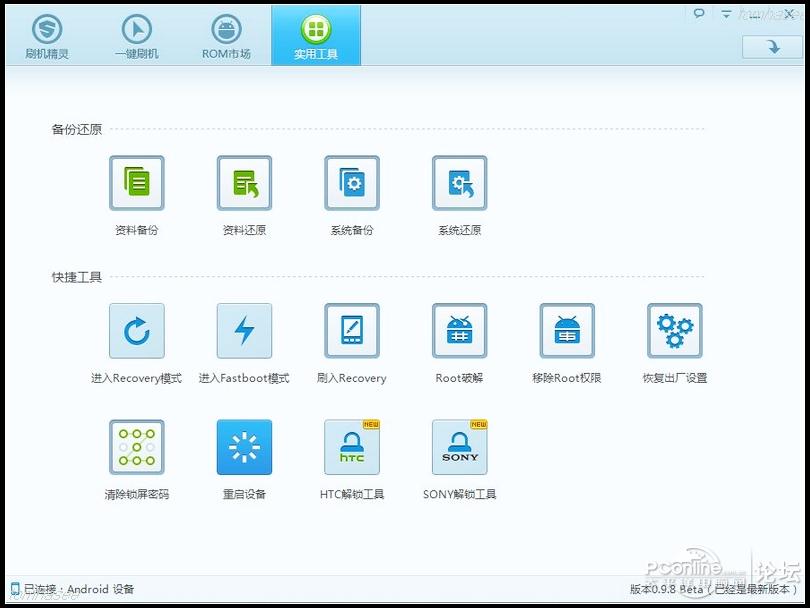810x608 pixels.
Task: Open the ROM市场 tab
Action: [x=226, y=36]
